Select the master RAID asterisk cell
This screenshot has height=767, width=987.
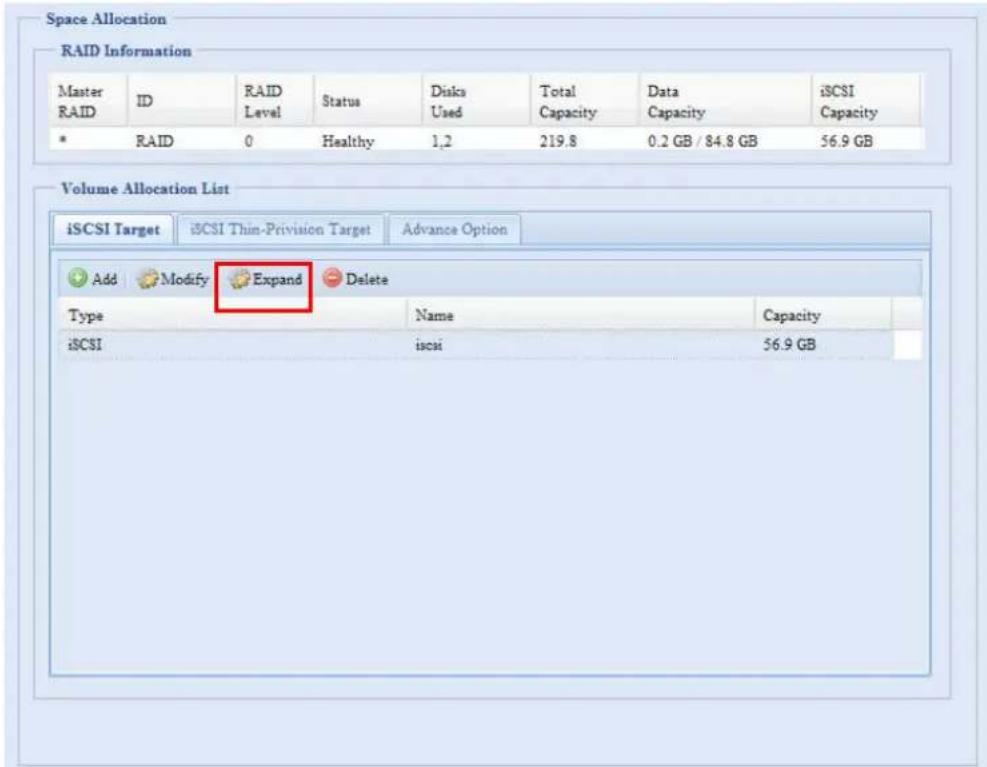pyautogui.click(x=88, y=141)
